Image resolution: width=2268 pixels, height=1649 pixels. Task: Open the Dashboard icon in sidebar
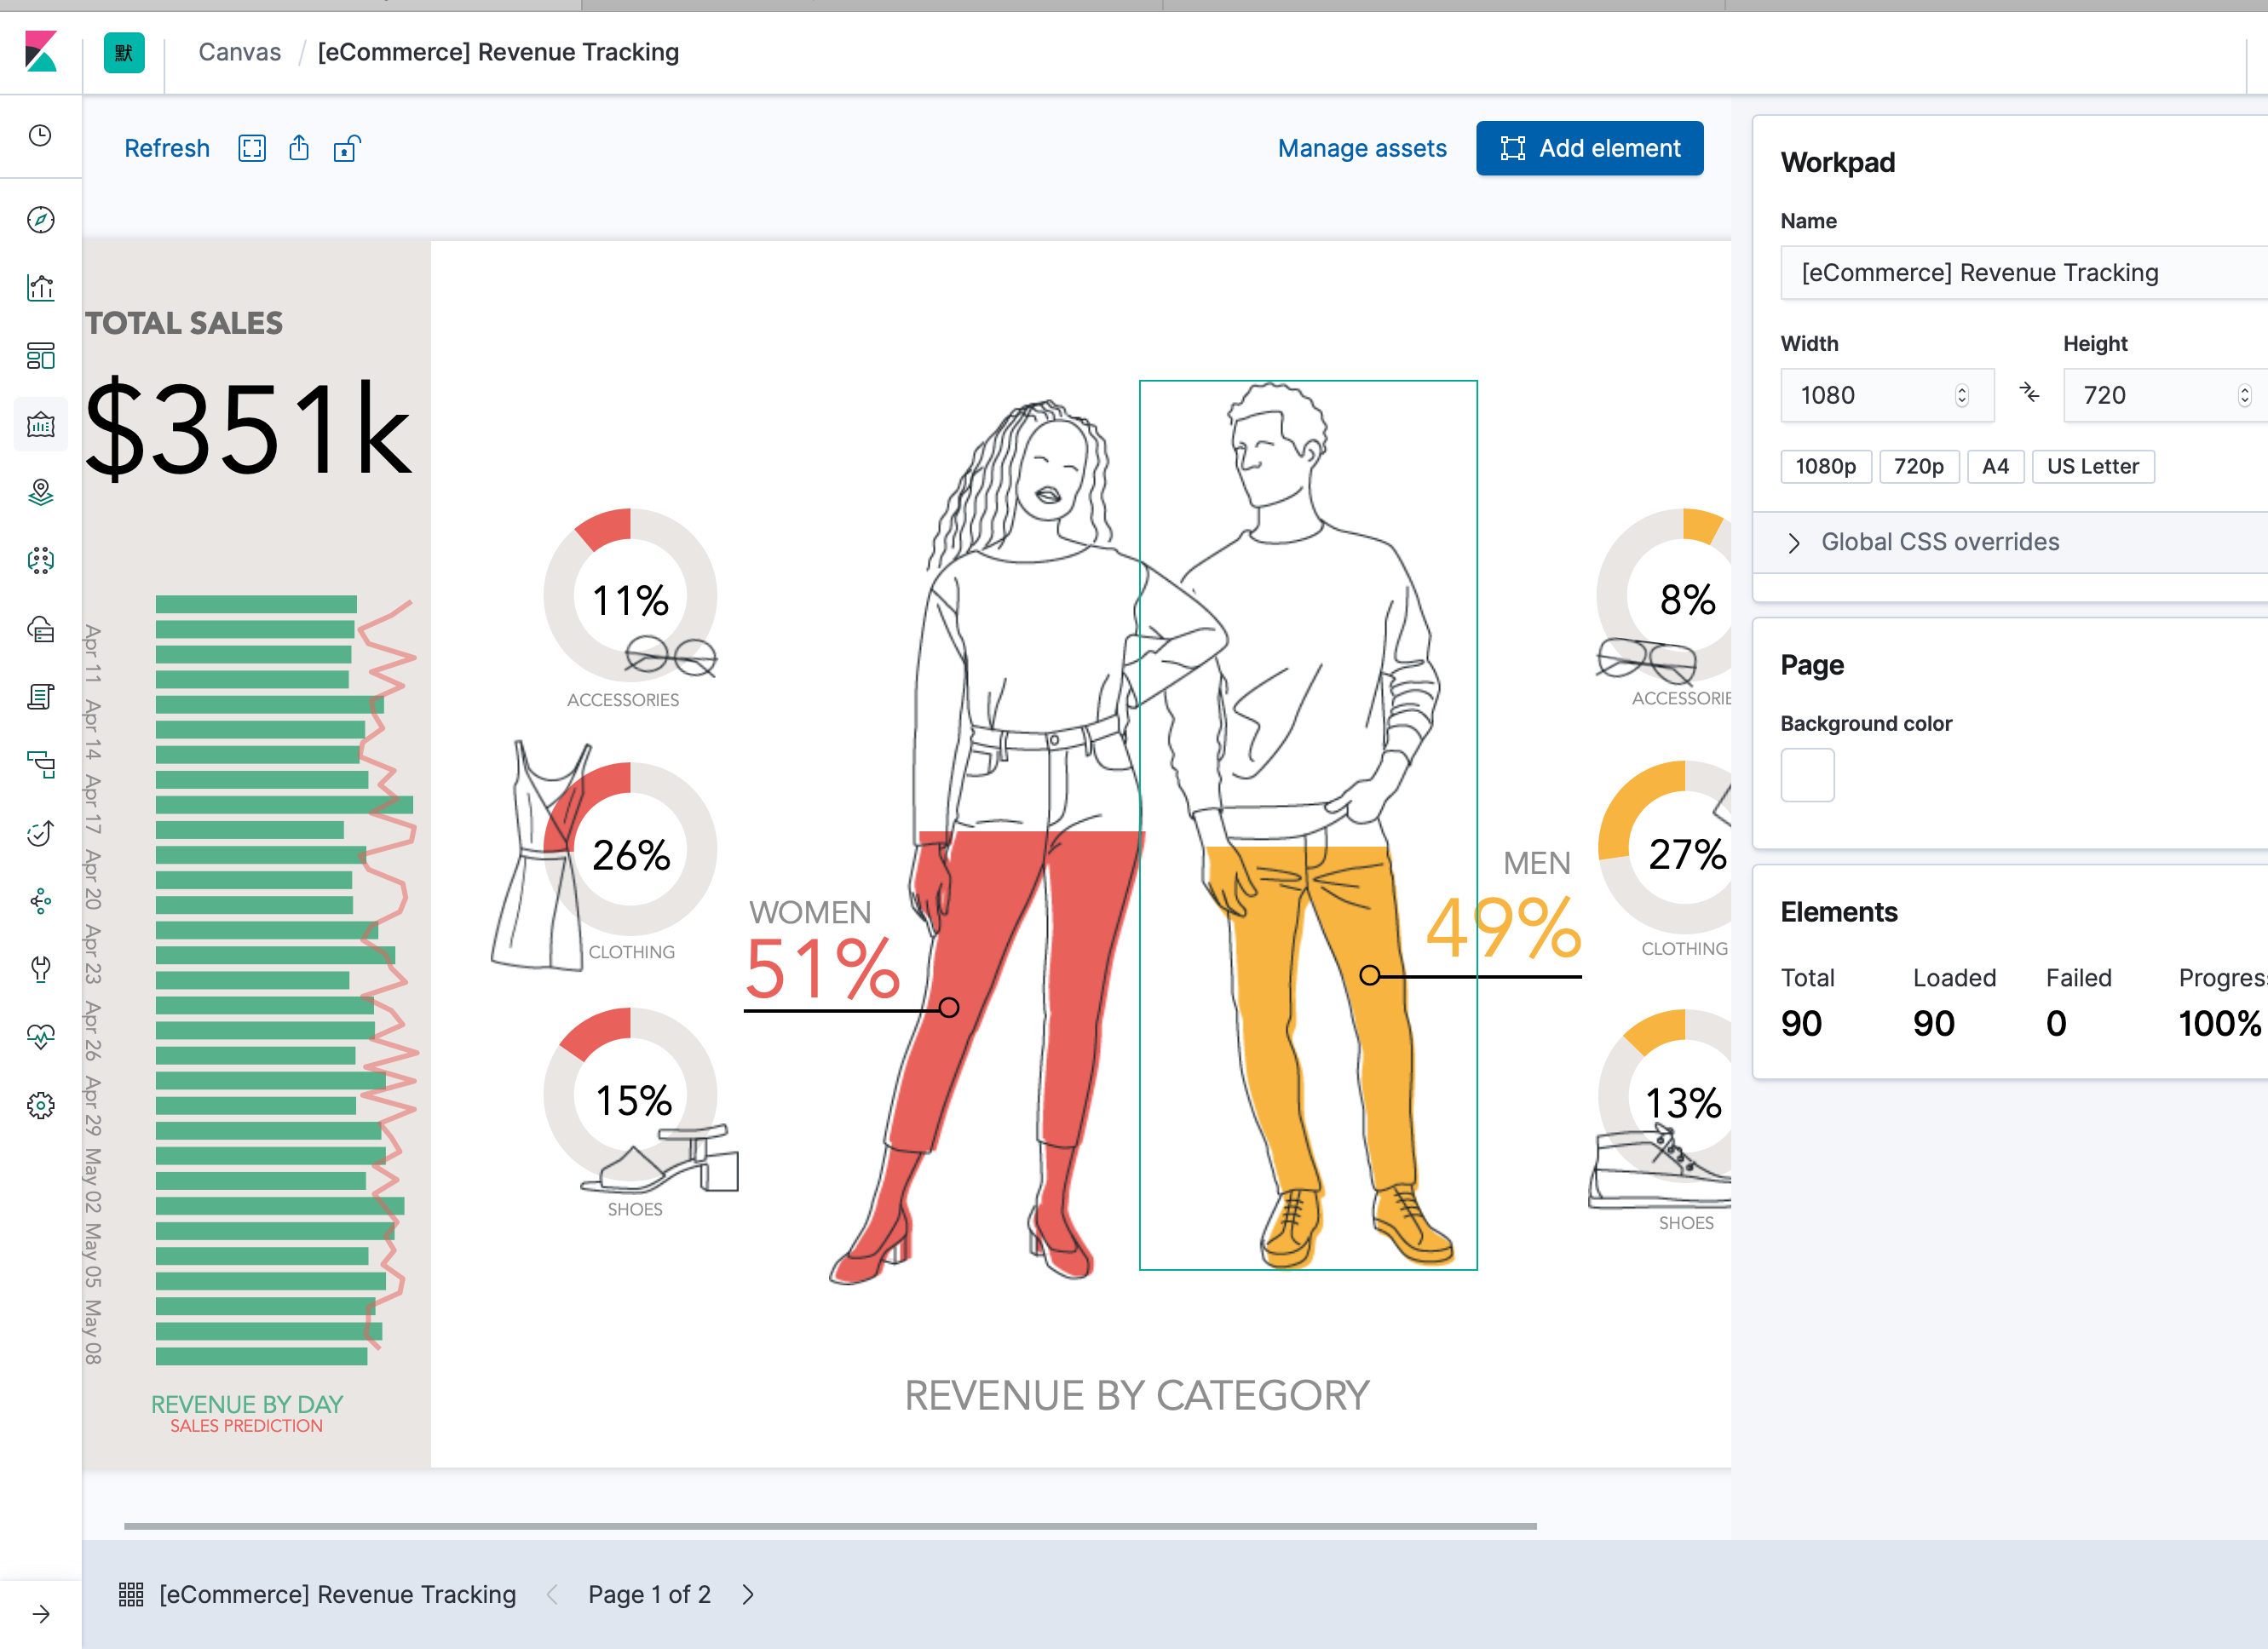[x=41, y=356]
